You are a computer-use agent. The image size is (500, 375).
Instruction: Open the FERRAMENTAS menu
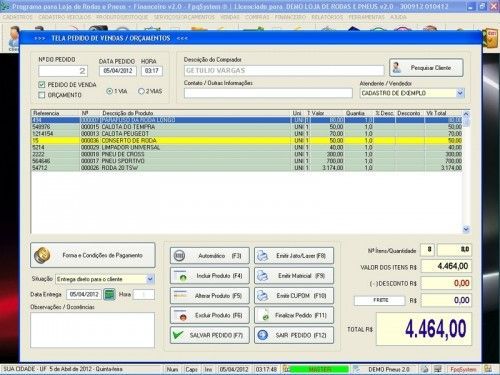pos(367,17)
